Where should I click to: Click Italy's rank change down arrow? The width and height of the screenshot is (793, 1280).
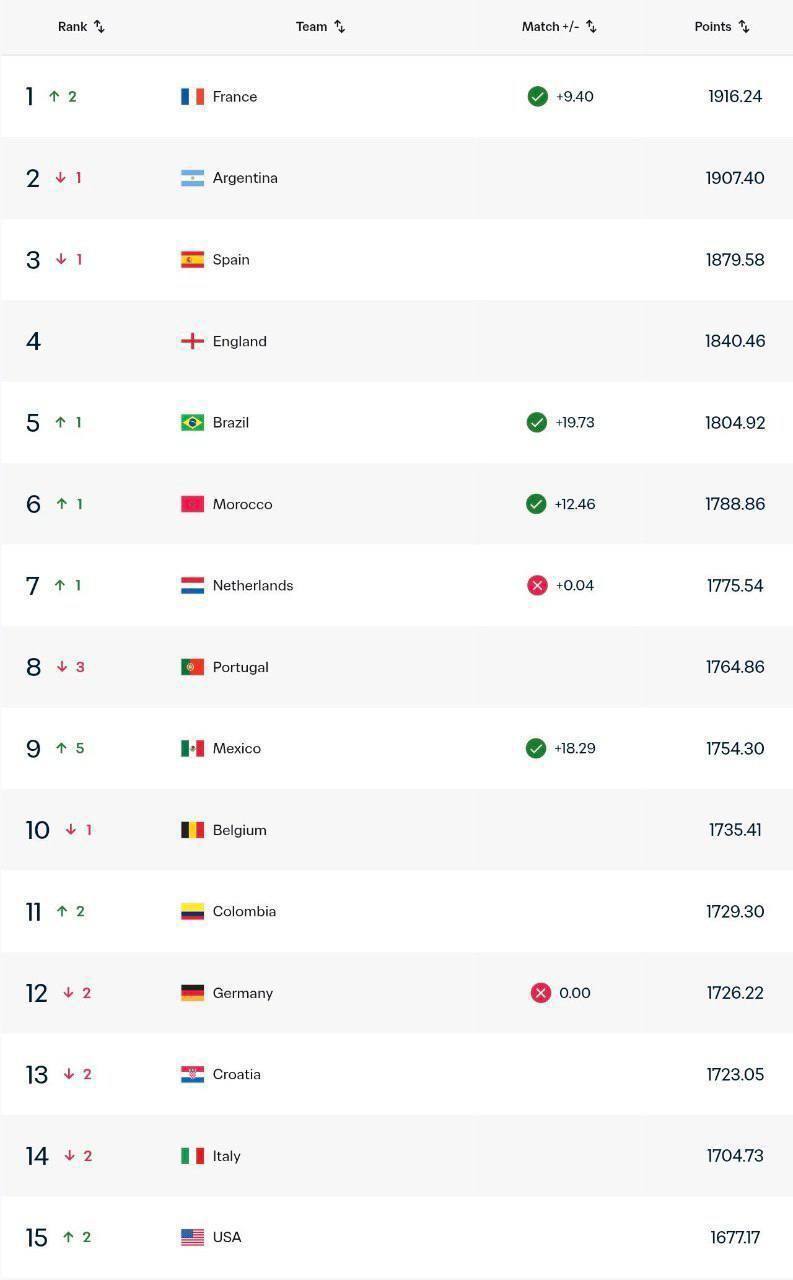click(x=69, y=1156)
